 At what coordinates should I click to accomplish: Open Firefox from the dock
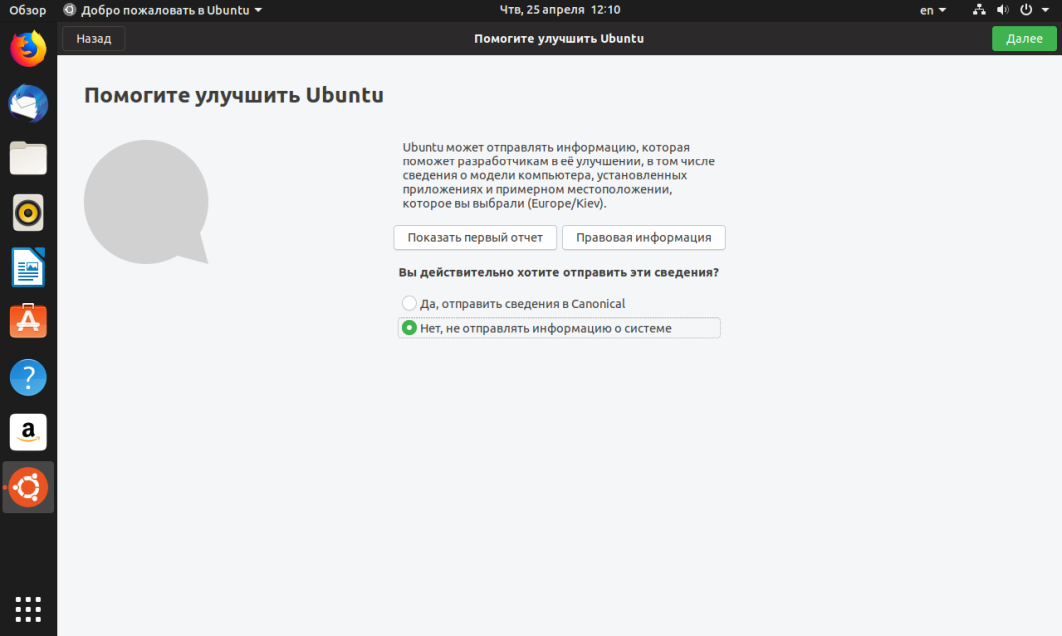click(x=28, y=49)
